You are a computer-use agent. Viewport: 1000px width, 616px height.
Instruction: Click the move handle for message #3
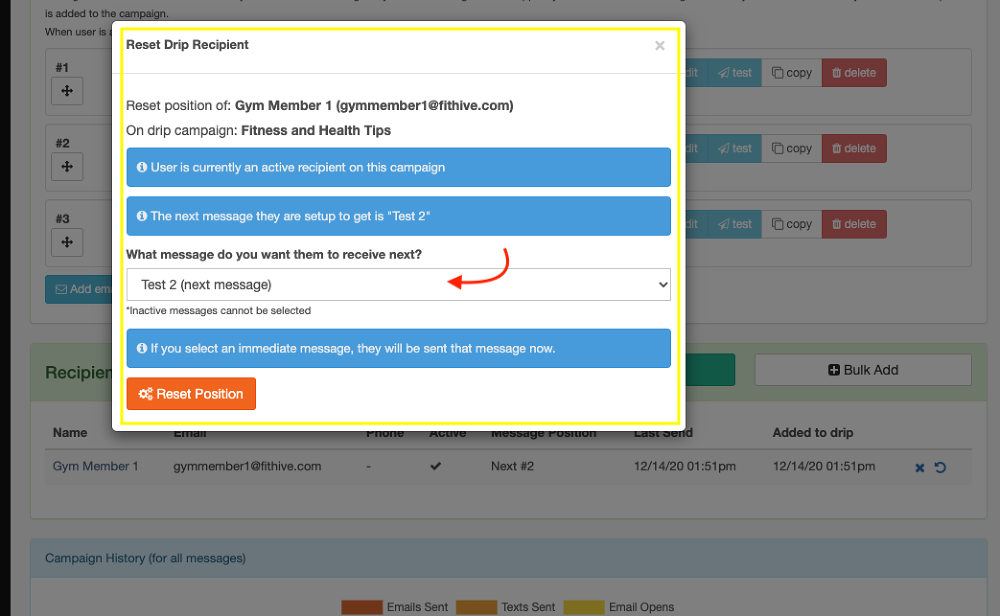point(67,241)
